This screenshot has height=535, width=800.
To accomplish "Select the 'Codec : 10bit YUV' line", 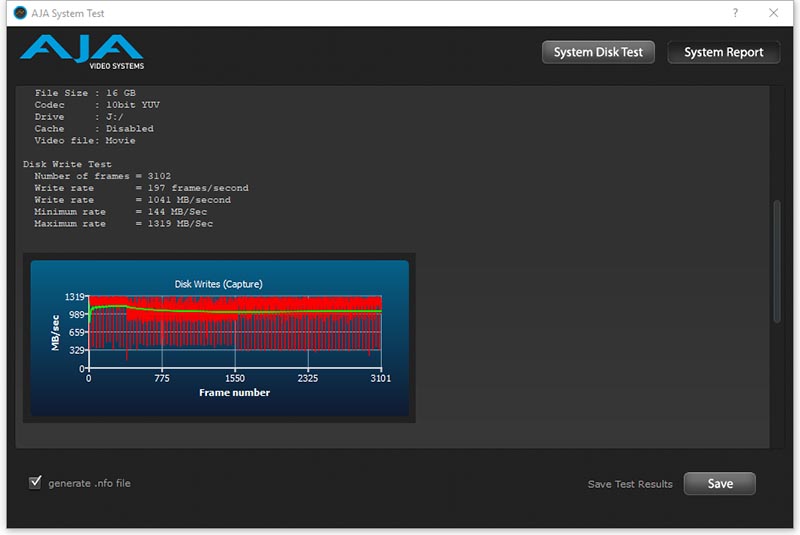I will tap(97, 105).
